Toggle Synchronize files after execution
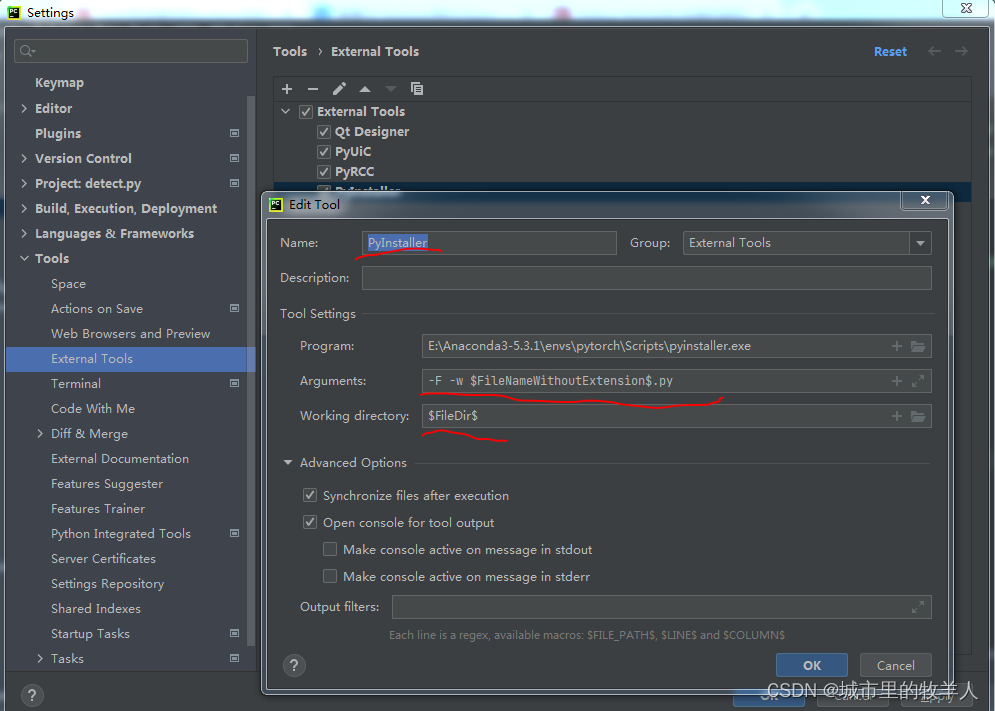995x711 pixels. 310,495
